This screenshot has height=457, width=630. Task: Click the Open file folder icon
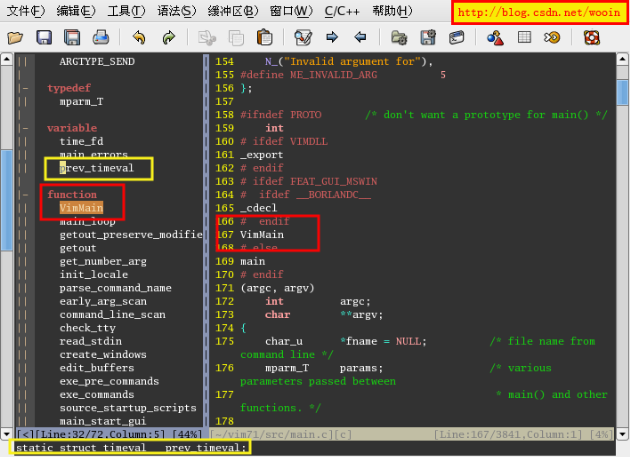pos(15,38)
